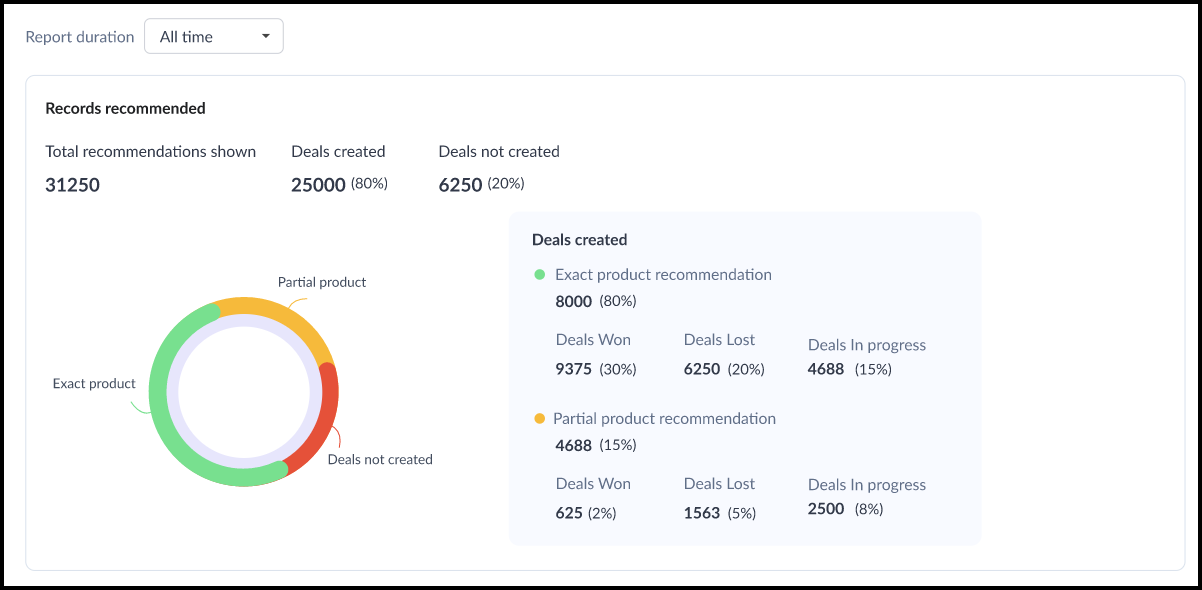The height and width of the screenshot is (590, 1202).
Task: Click green dot beside Exact product recommendation
Action: tap(540, 275)
